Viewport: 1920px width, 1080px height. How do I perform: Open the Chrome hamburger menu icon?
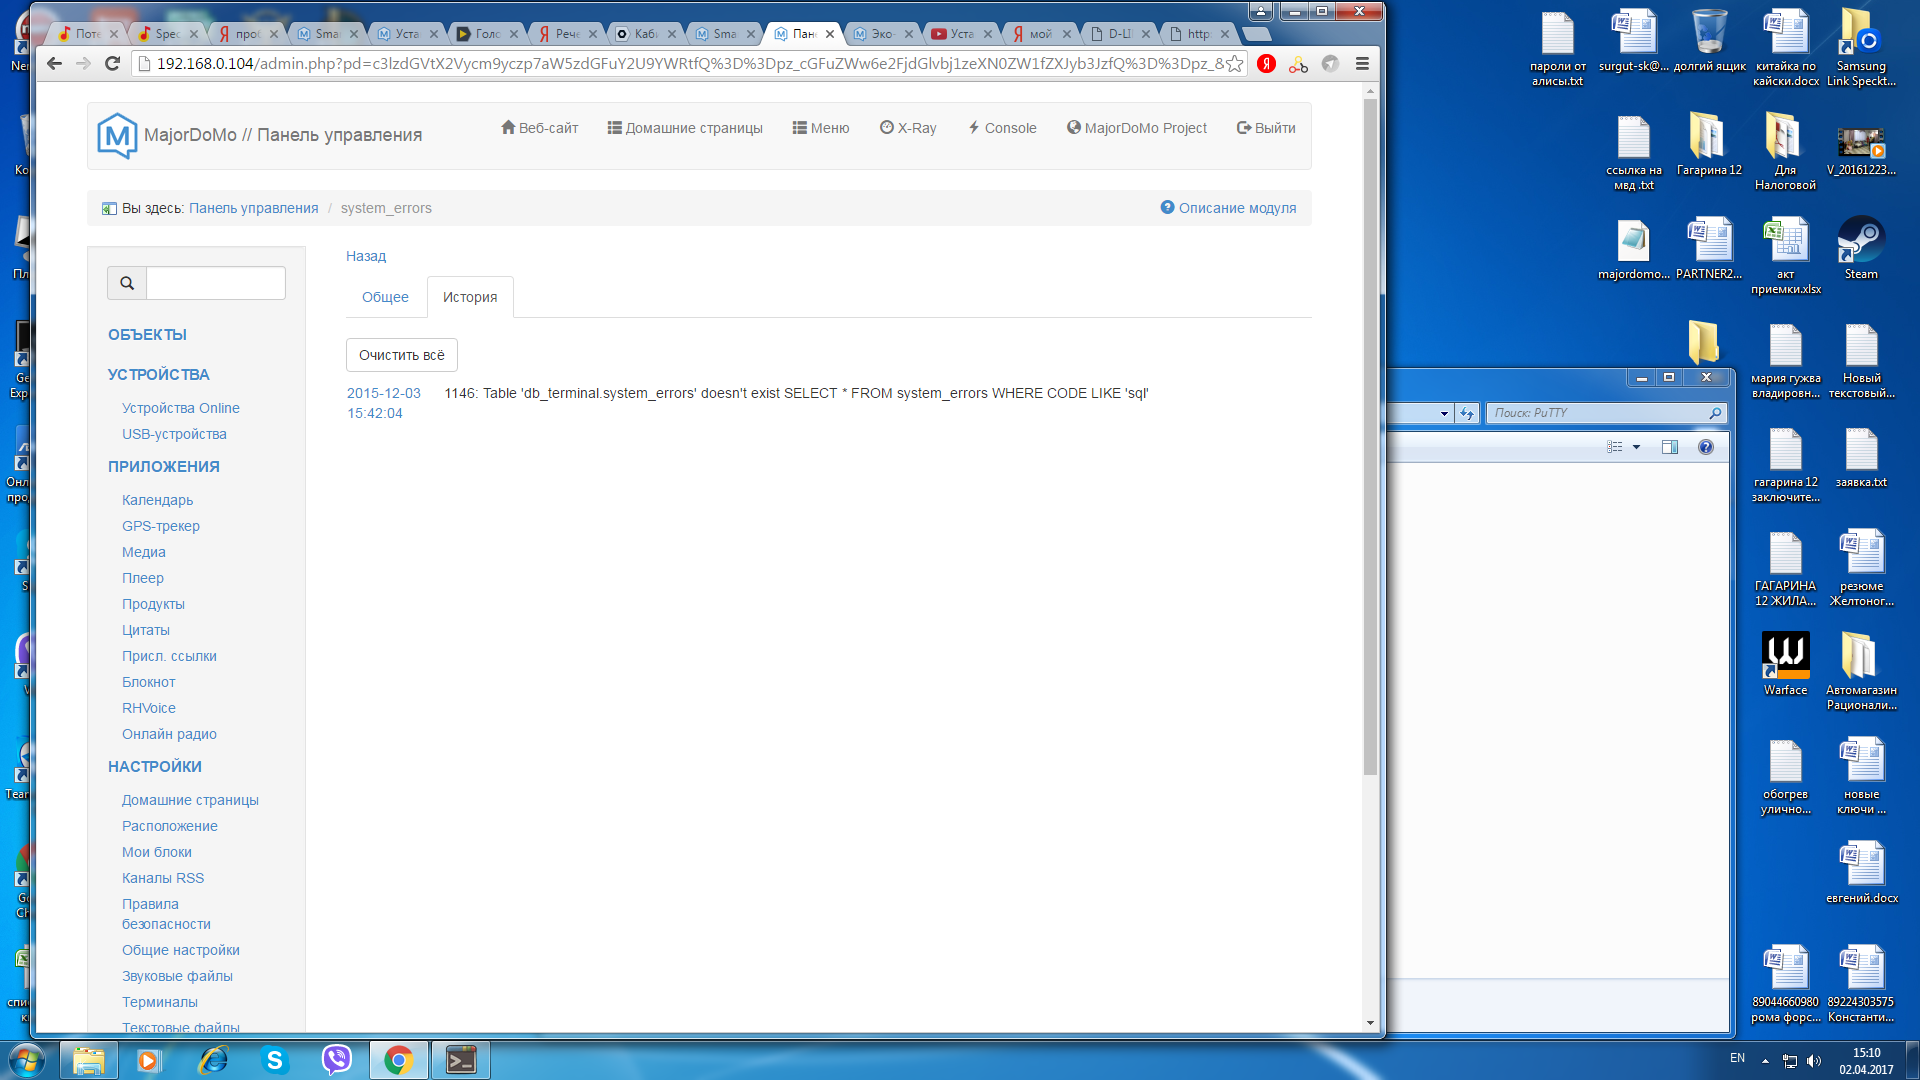(1362, 64)
